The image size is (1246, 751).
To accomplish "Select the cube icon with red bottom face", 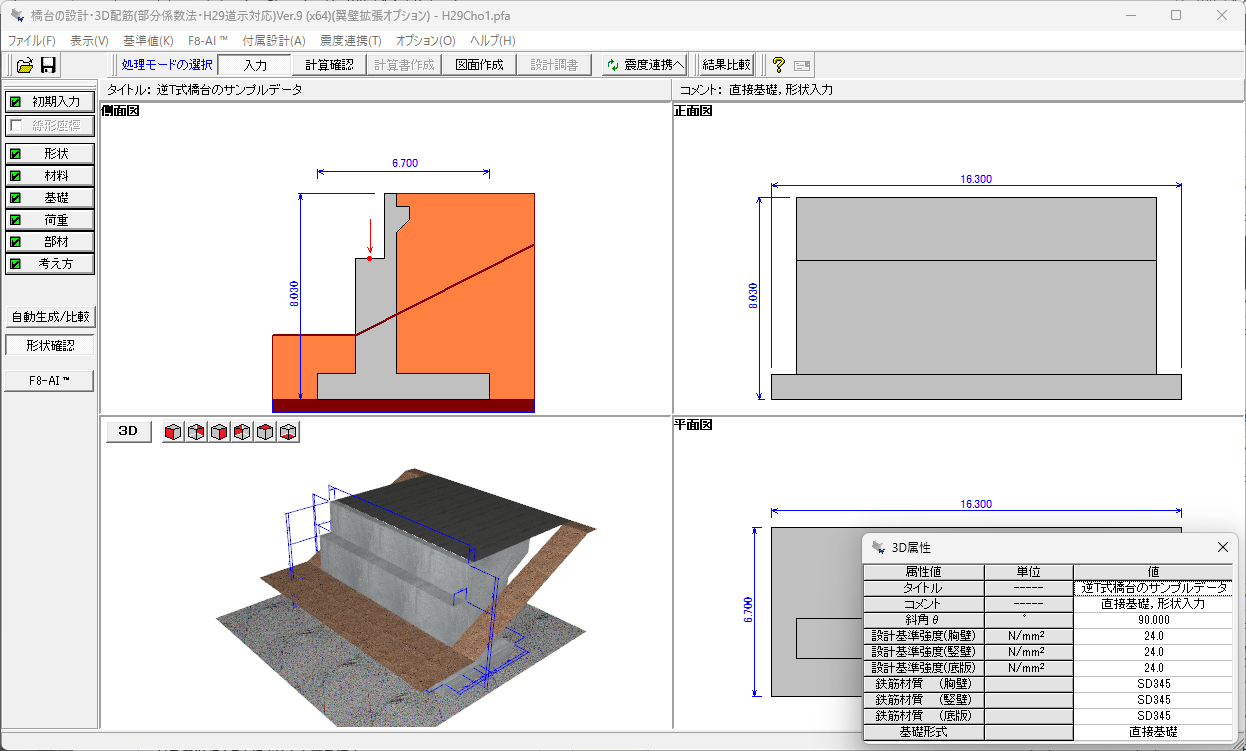I will [x=288, y=432].
